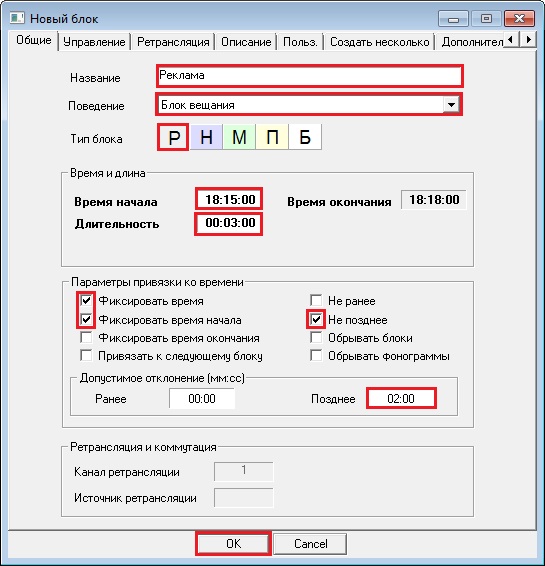Select block type Б
The image size is (545, 566).
point(305,137)
